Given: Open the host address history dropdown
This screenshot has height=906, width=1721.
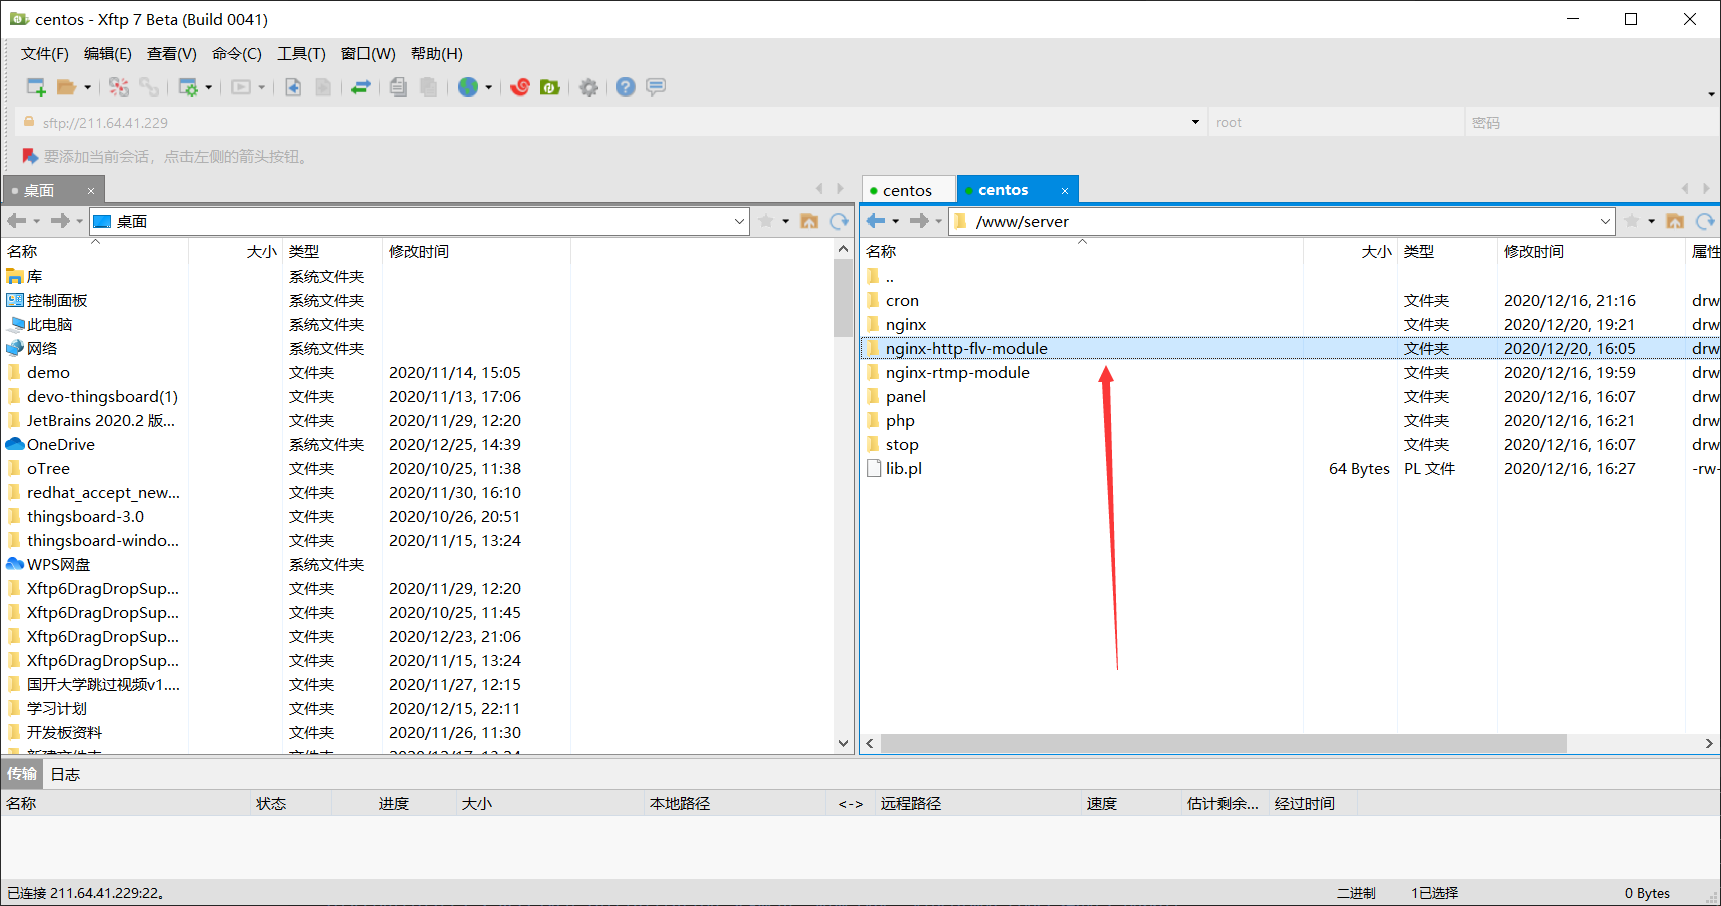Looking at the screenshot, I should (1195, 122).
